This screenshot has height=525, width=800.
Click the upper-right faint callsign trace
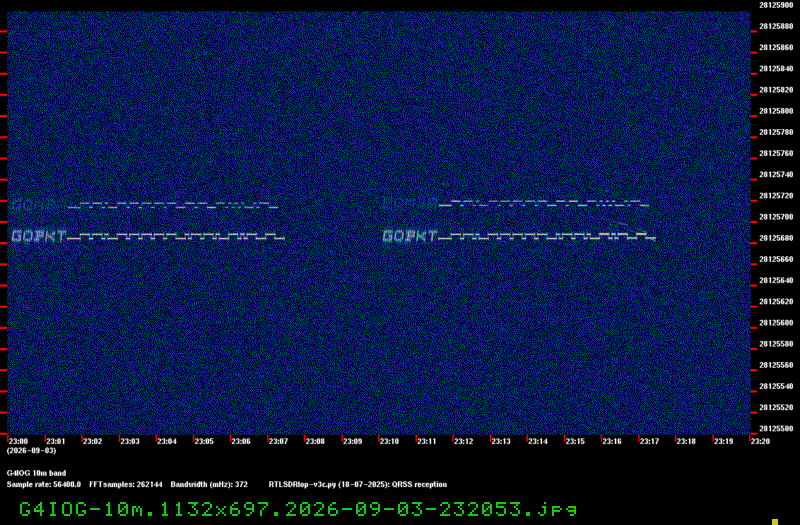[x=516, y=204]
